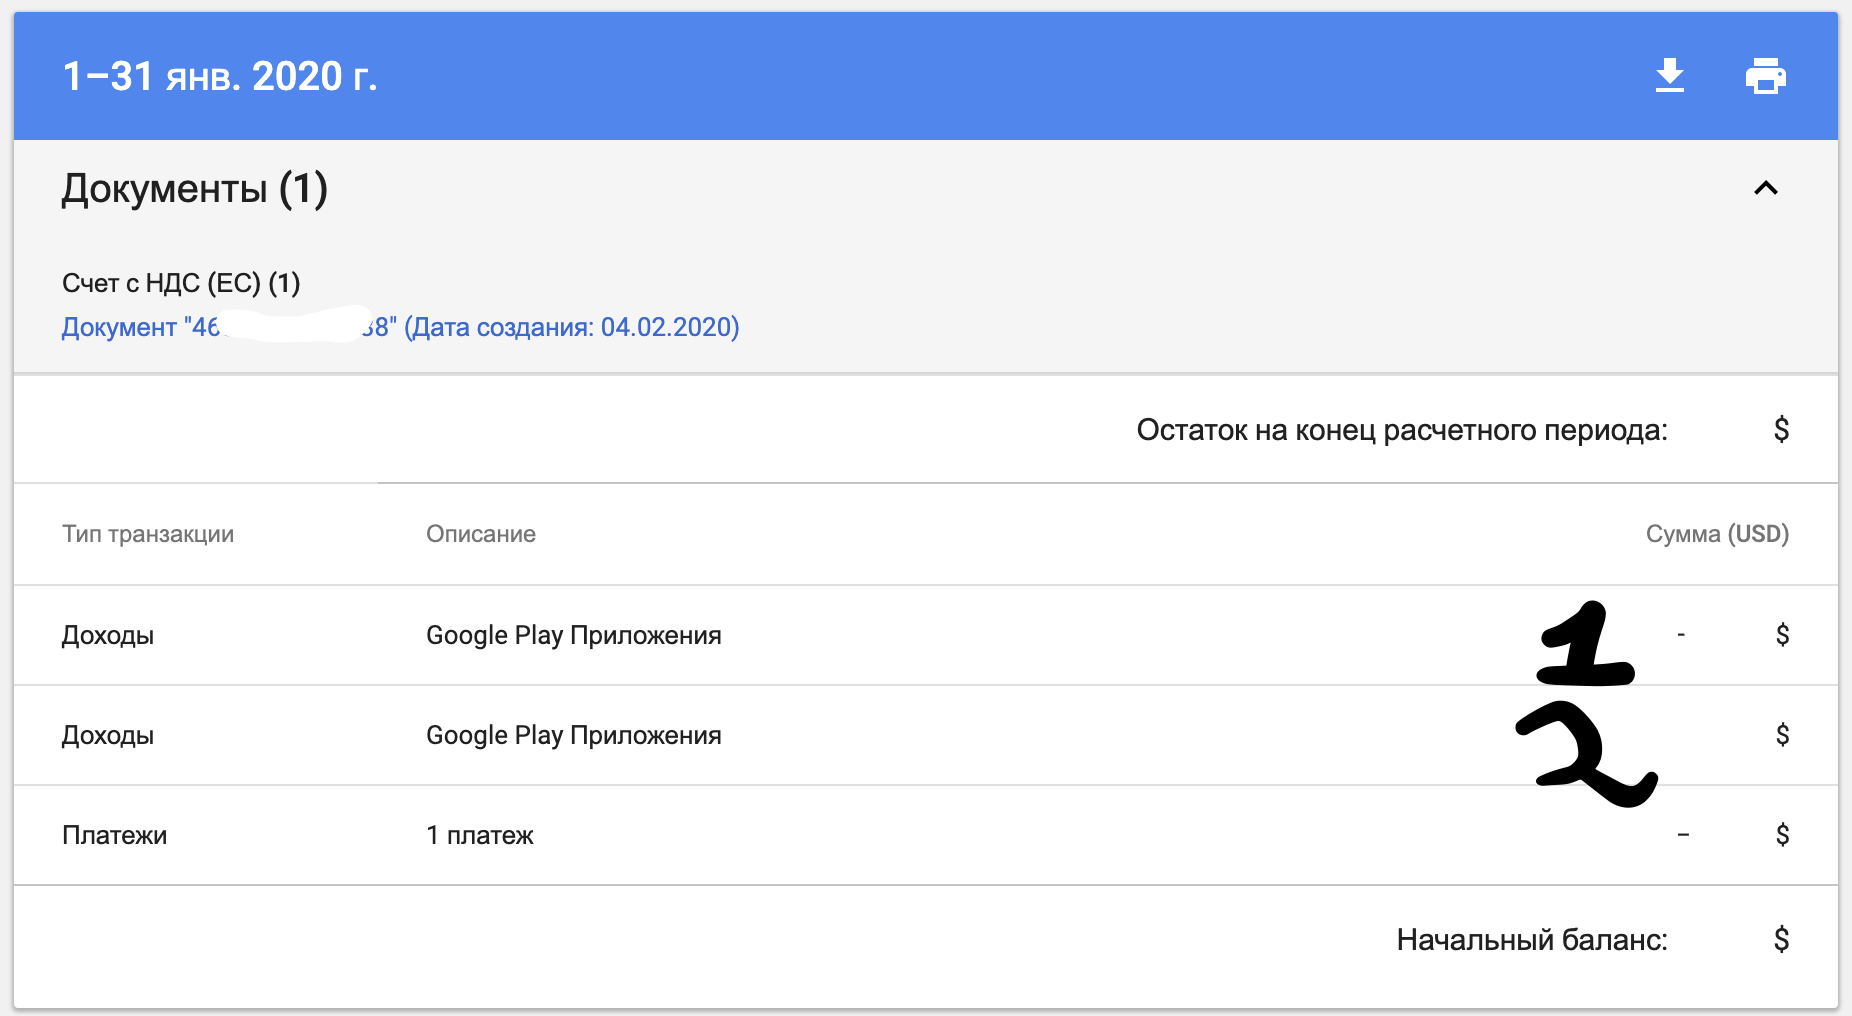Click the 1 платеж description
The image size is (1852, 1016).
click(480, 835)
